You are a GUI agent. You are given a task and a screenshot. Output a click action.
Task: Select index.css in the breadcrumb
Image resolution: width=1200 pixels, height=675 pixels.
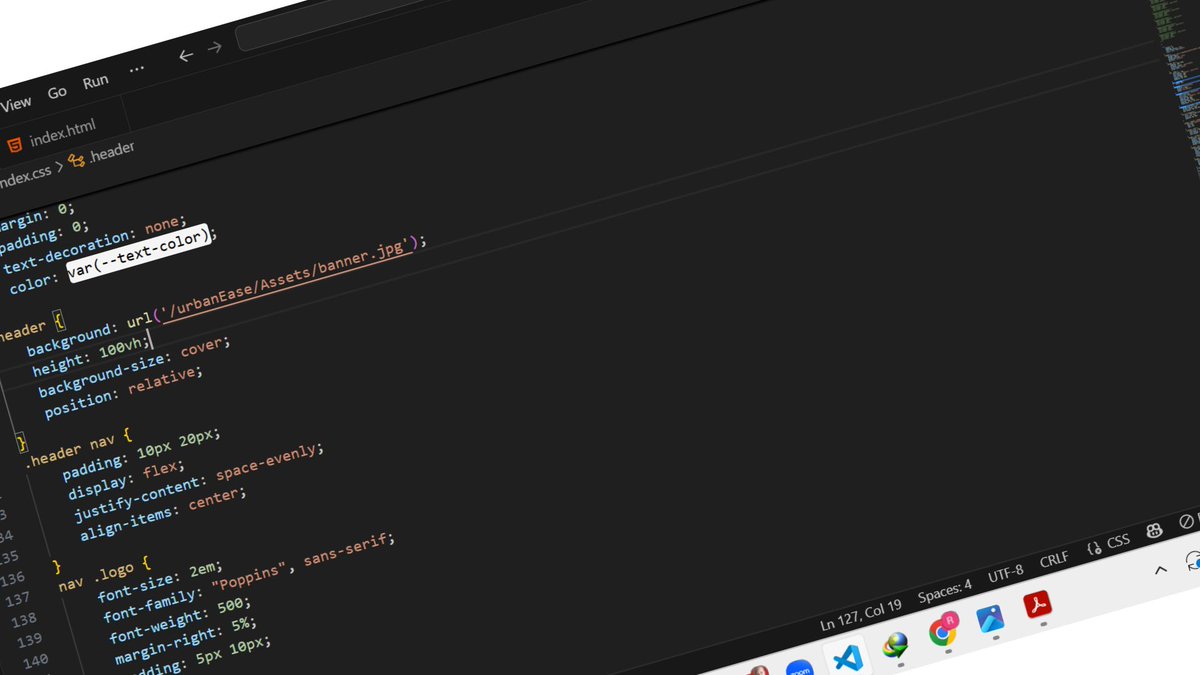[24, 178]
